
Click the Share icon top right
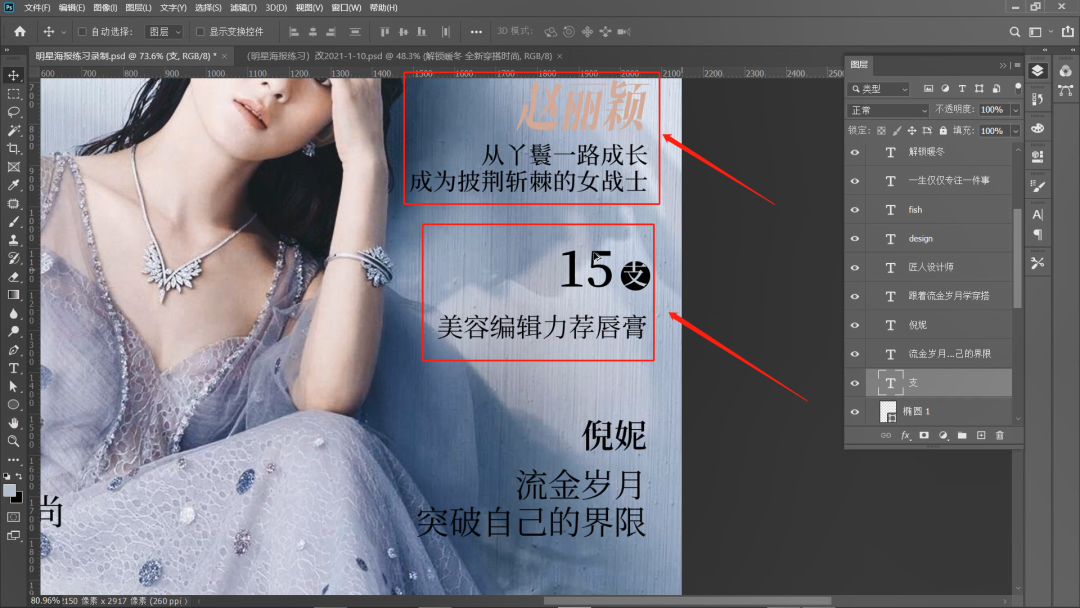pyautogui.click(x=1068, y=32)
